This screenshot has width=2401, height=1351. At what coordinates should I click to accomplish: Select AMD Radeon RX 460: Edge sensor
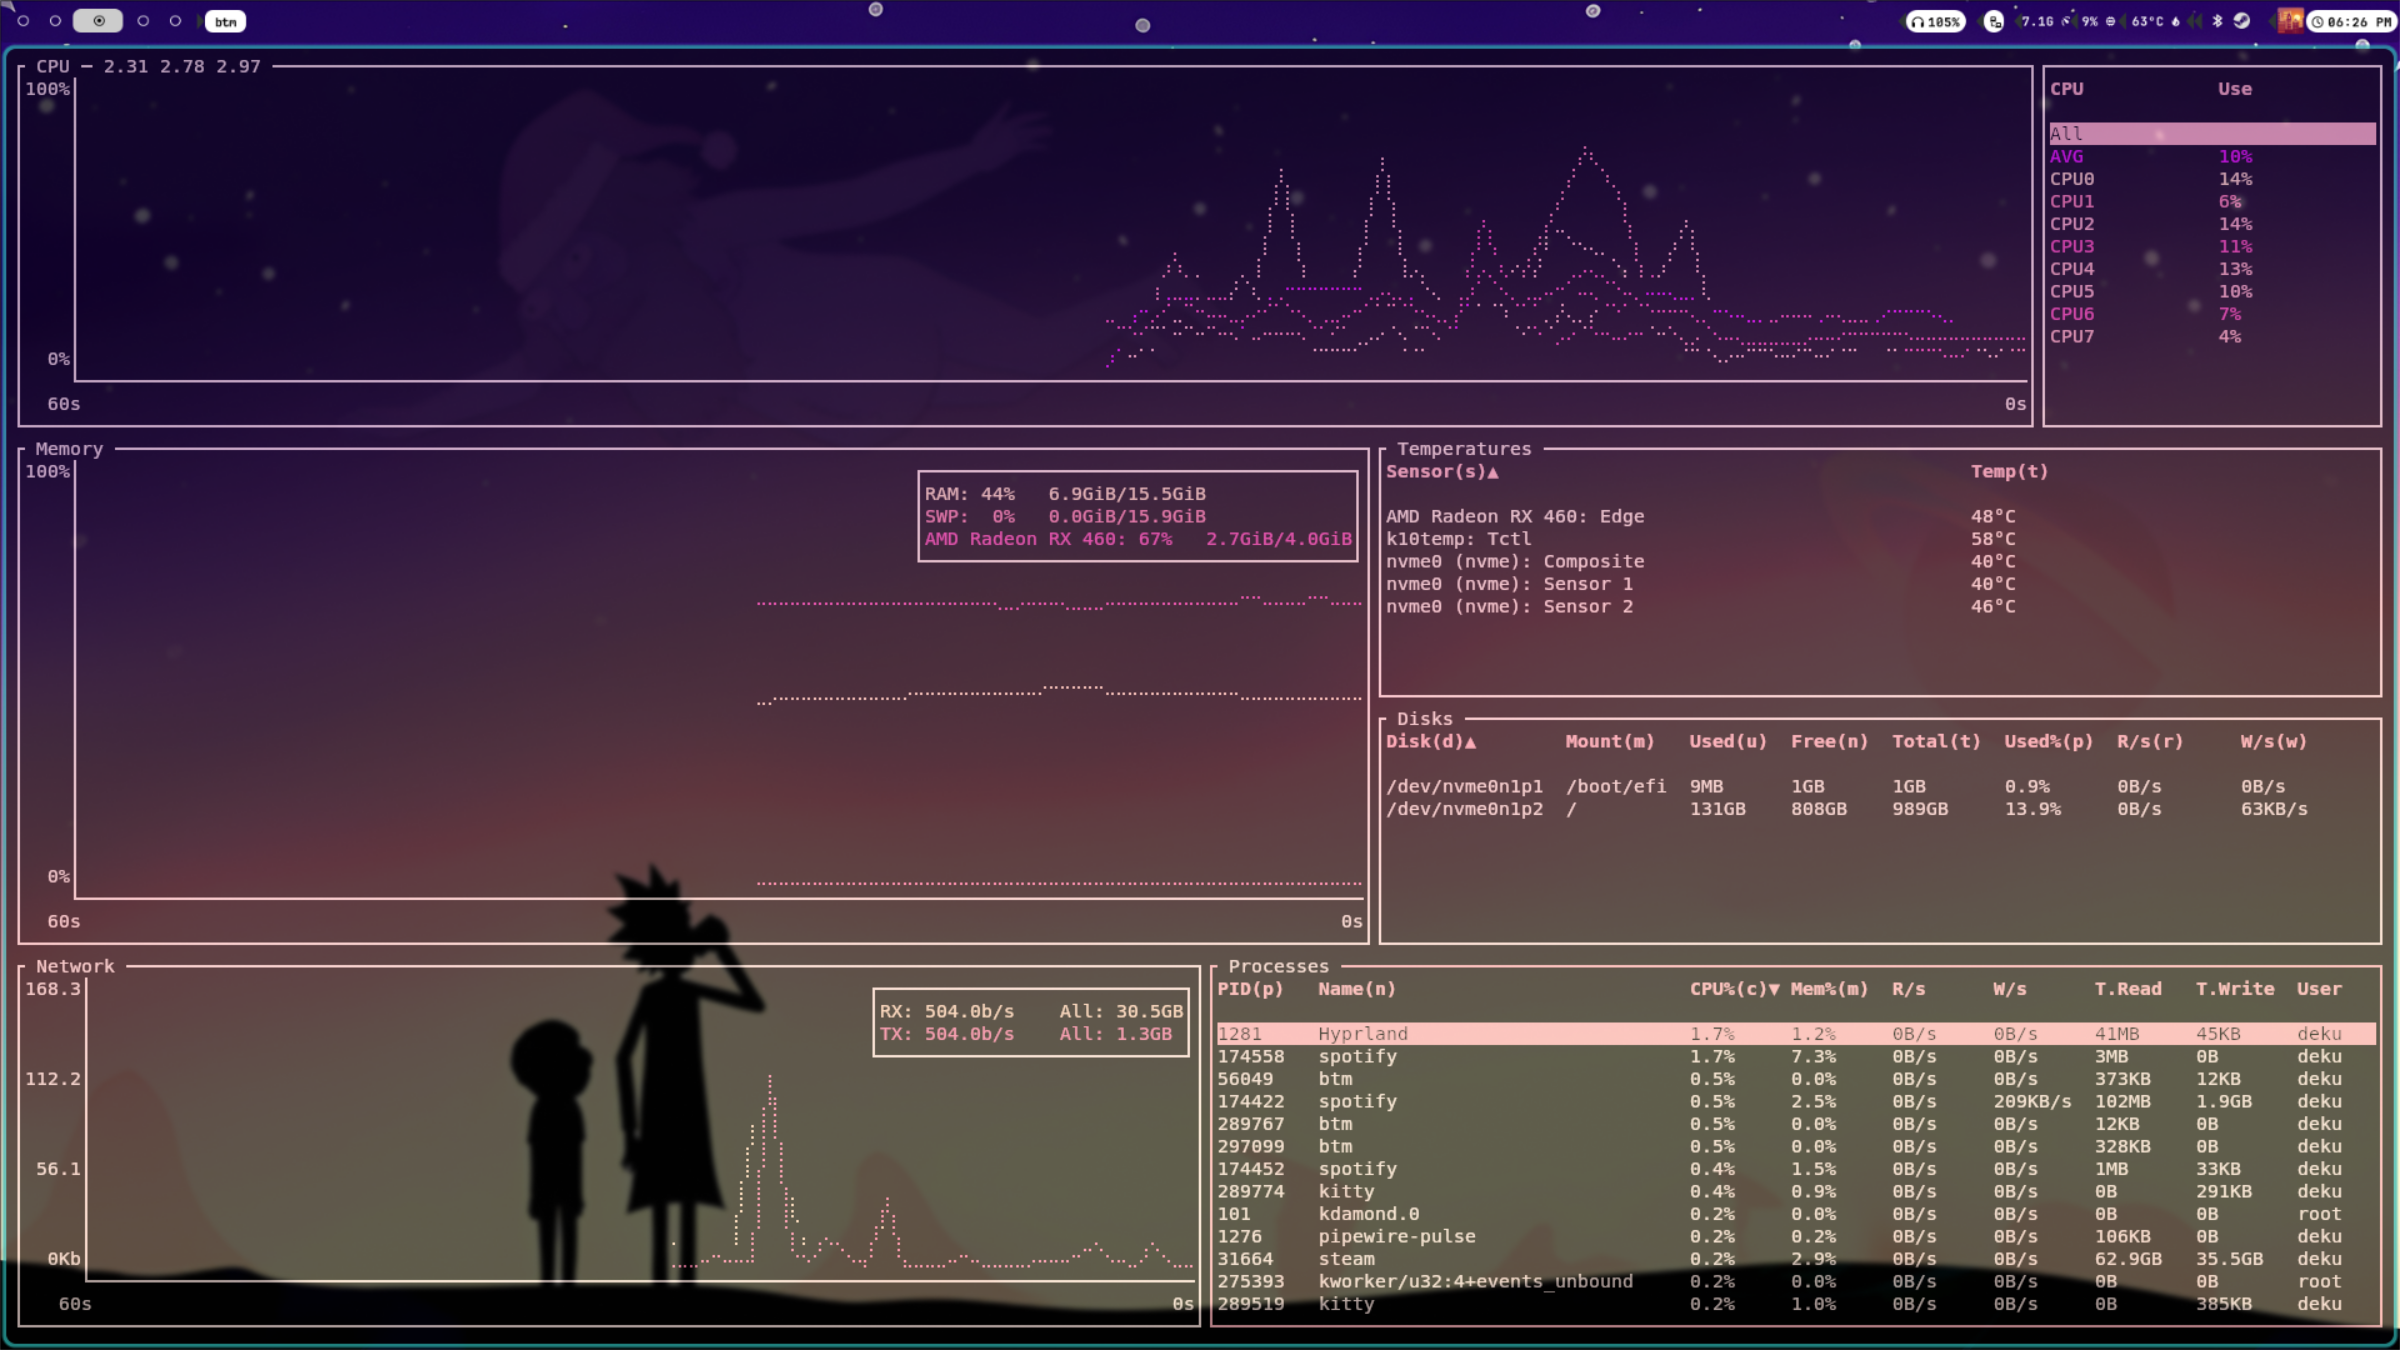pyautogui.click(x=1880, y=517)
